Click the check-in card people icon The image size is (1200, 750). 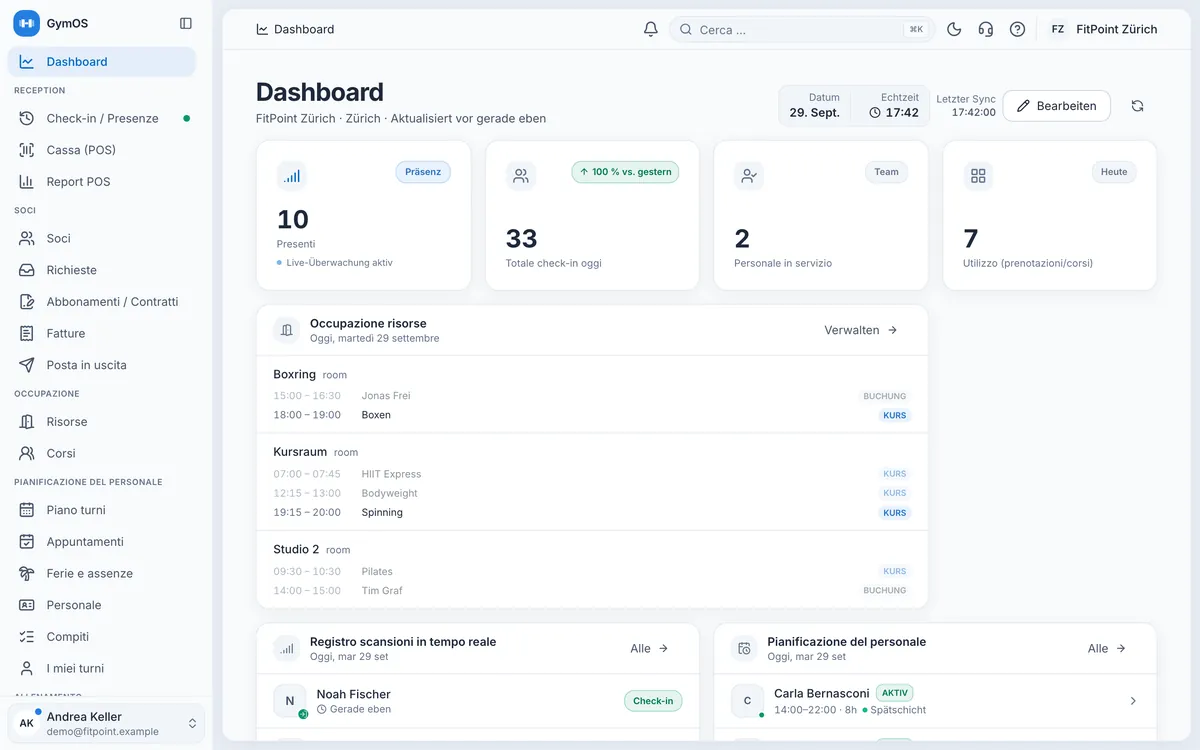(x=521, y=176)
